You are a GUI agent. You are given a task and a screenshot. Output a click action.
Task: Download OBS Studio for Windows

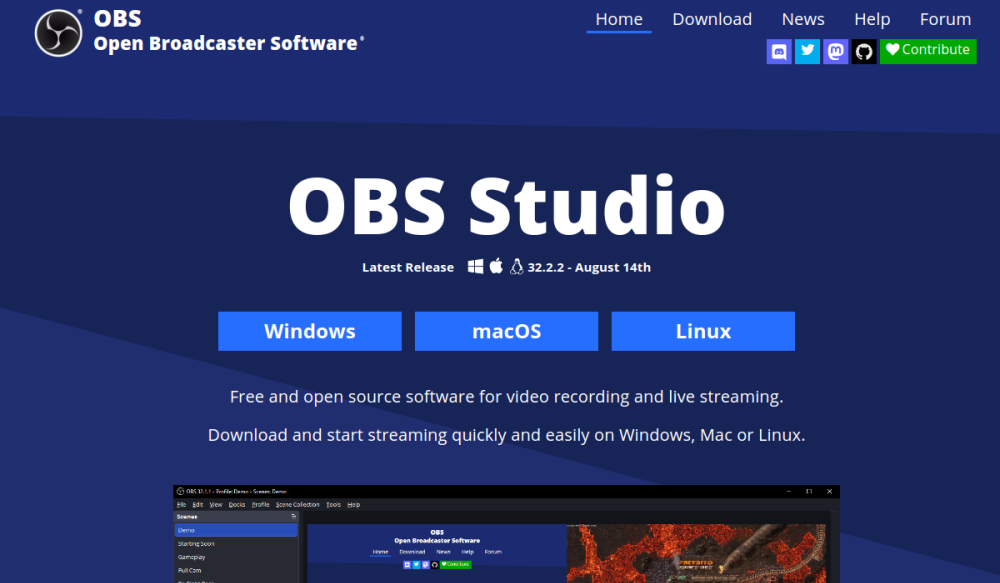[x=310, y=331]
